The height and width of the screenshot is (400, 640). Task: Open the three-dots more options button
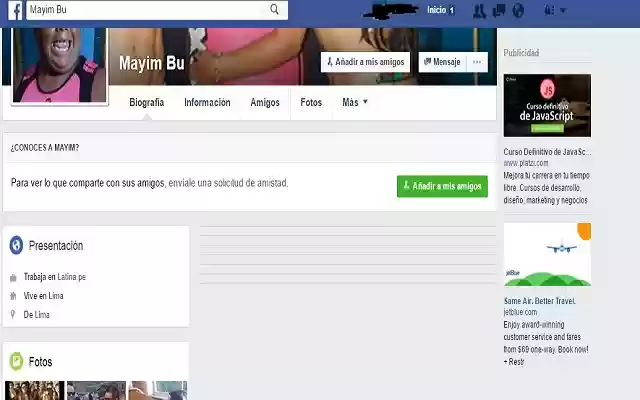click(x=477, y=62)
